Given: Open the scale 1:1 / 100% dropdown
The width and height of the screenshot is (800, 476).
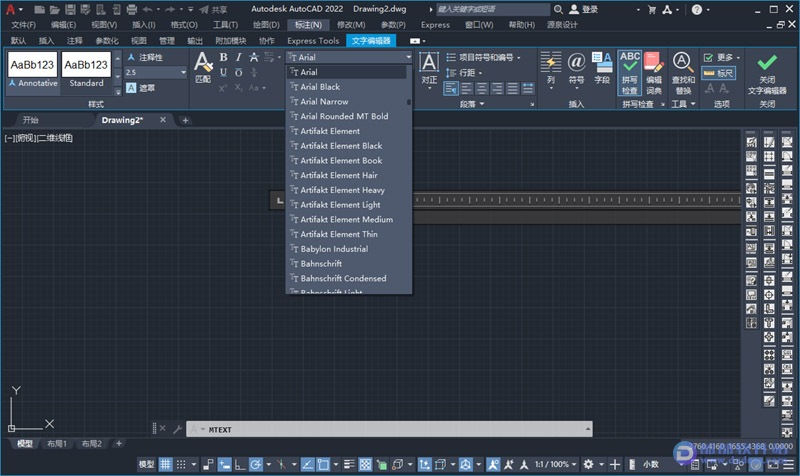Looking at the screenshot, I should [x=556, y=464].
